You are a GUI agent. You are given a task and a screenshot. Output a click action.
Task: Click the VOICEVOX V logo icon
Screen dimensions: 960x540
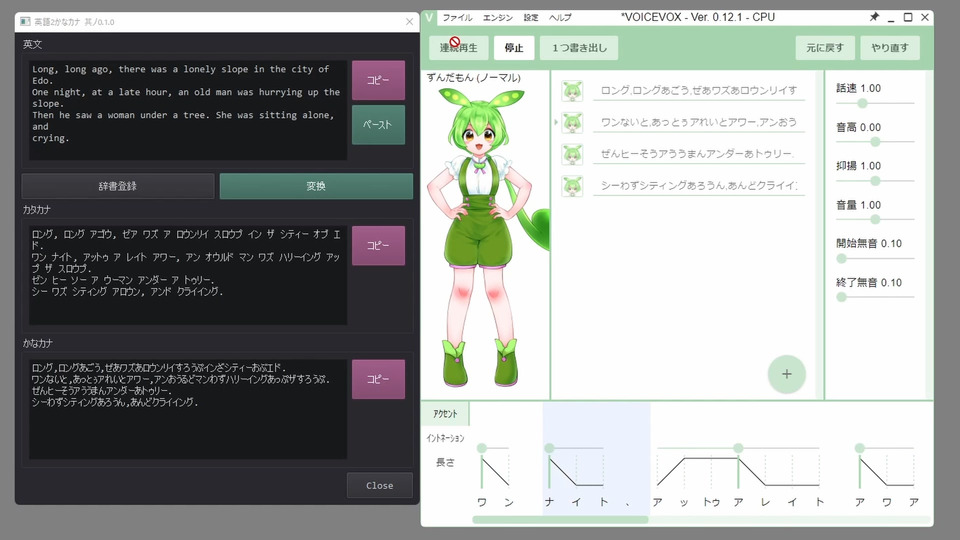point(429,17)
